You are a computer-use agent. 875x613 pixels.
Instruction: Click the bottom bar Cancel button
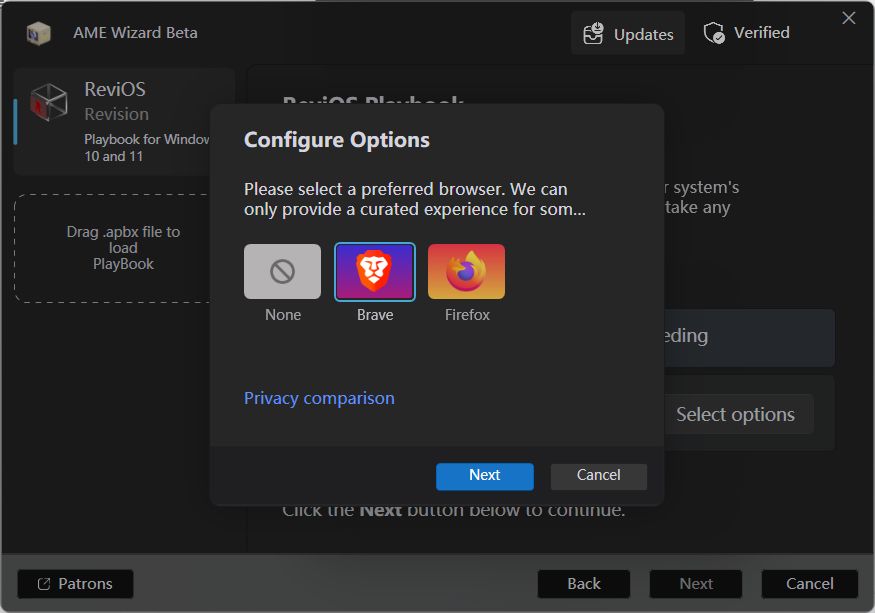(x=810, y=584)
